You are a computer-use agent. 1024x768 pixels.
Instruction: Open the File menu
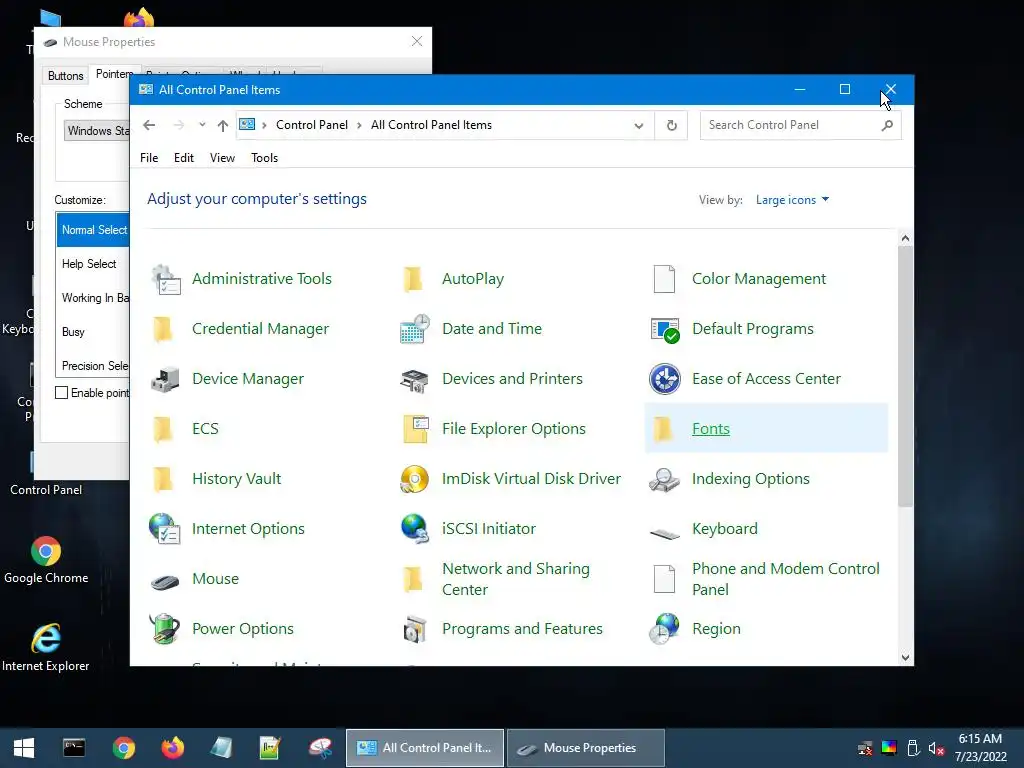[149, 158]
